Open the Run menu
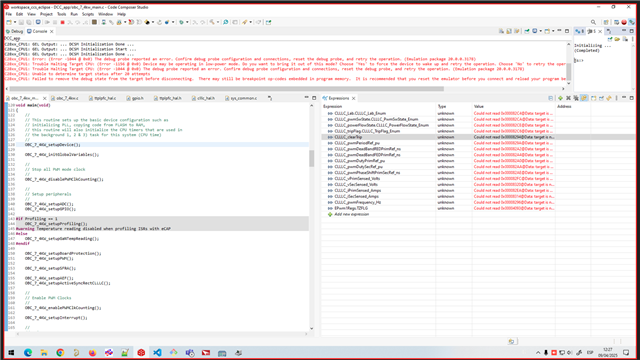Screen dimensions: 640x360 tap(74, 14)
